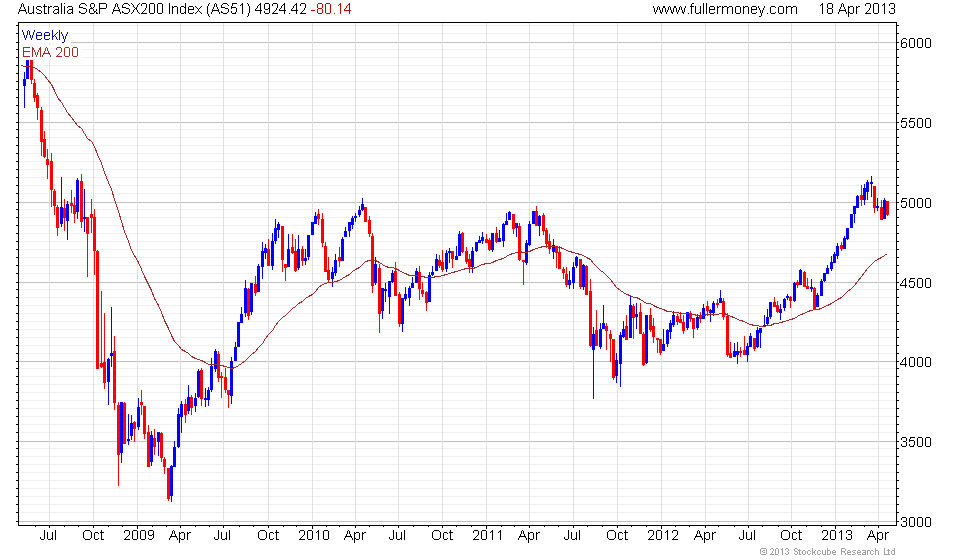
Task: Click the Oct label just before 2010
Action: [x=268, y=535]
